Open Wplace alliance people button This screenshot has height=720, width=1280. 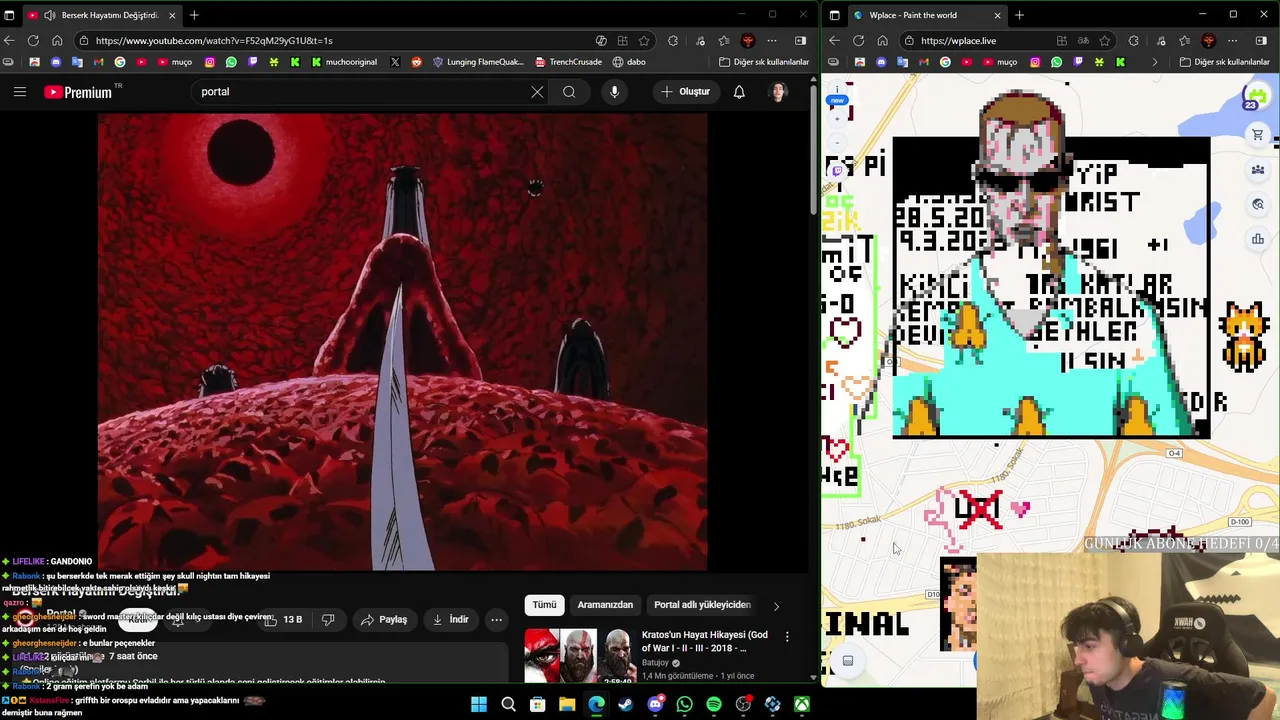point(1258,170)
